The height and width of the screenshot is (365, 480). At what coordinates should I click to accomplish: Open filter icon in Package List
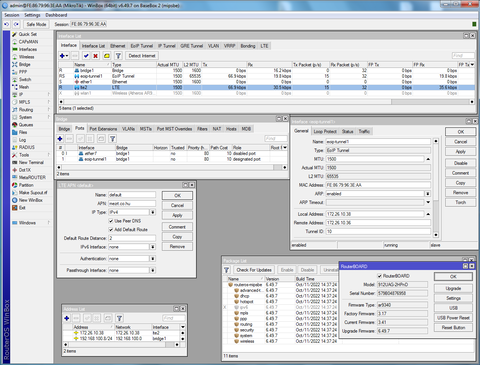(x=227, y=270)
